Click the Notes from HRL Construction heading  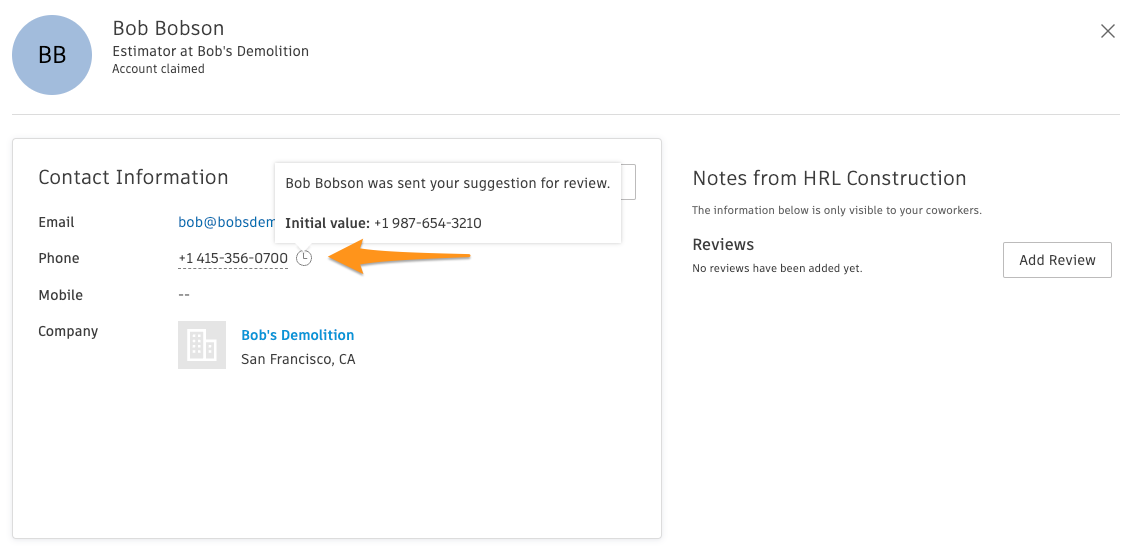click(829, 179)
